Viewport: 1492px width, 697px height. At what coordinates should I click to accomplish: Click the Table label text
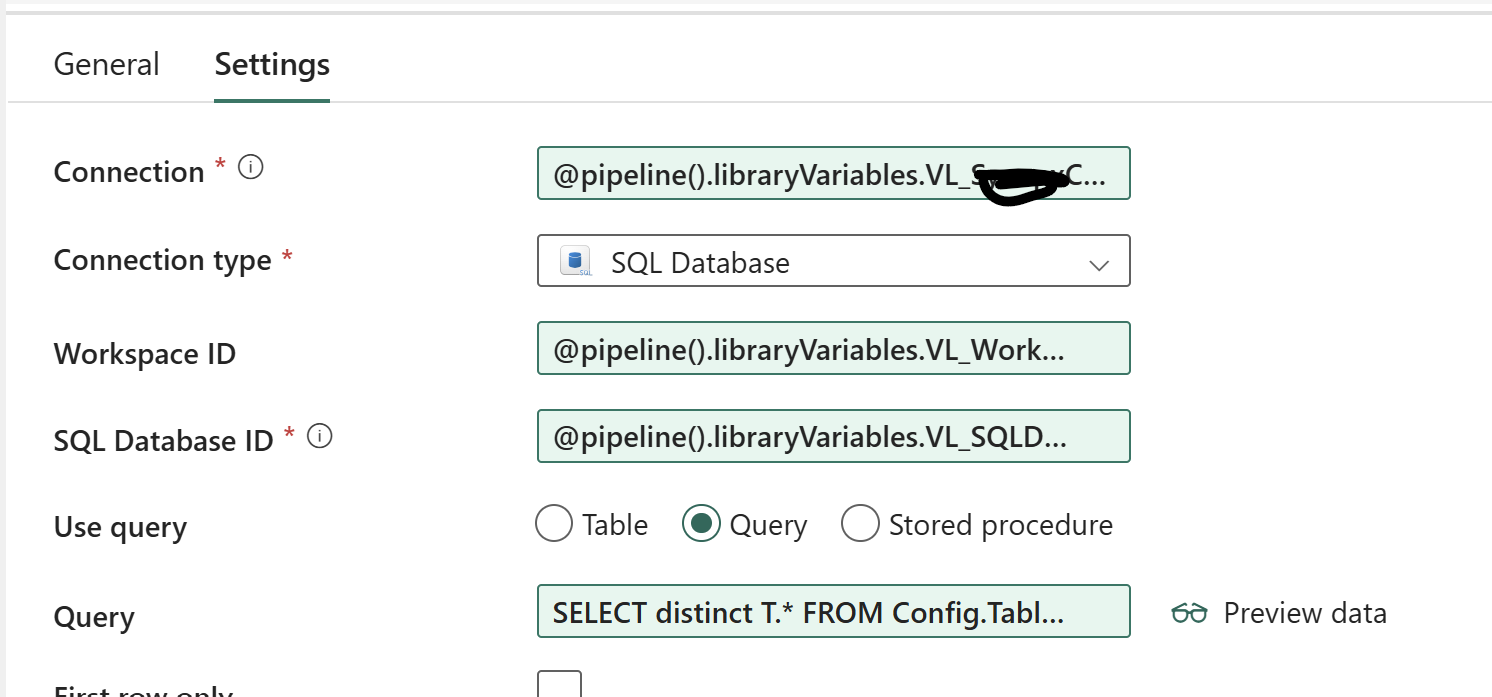[x=615, y=525]
